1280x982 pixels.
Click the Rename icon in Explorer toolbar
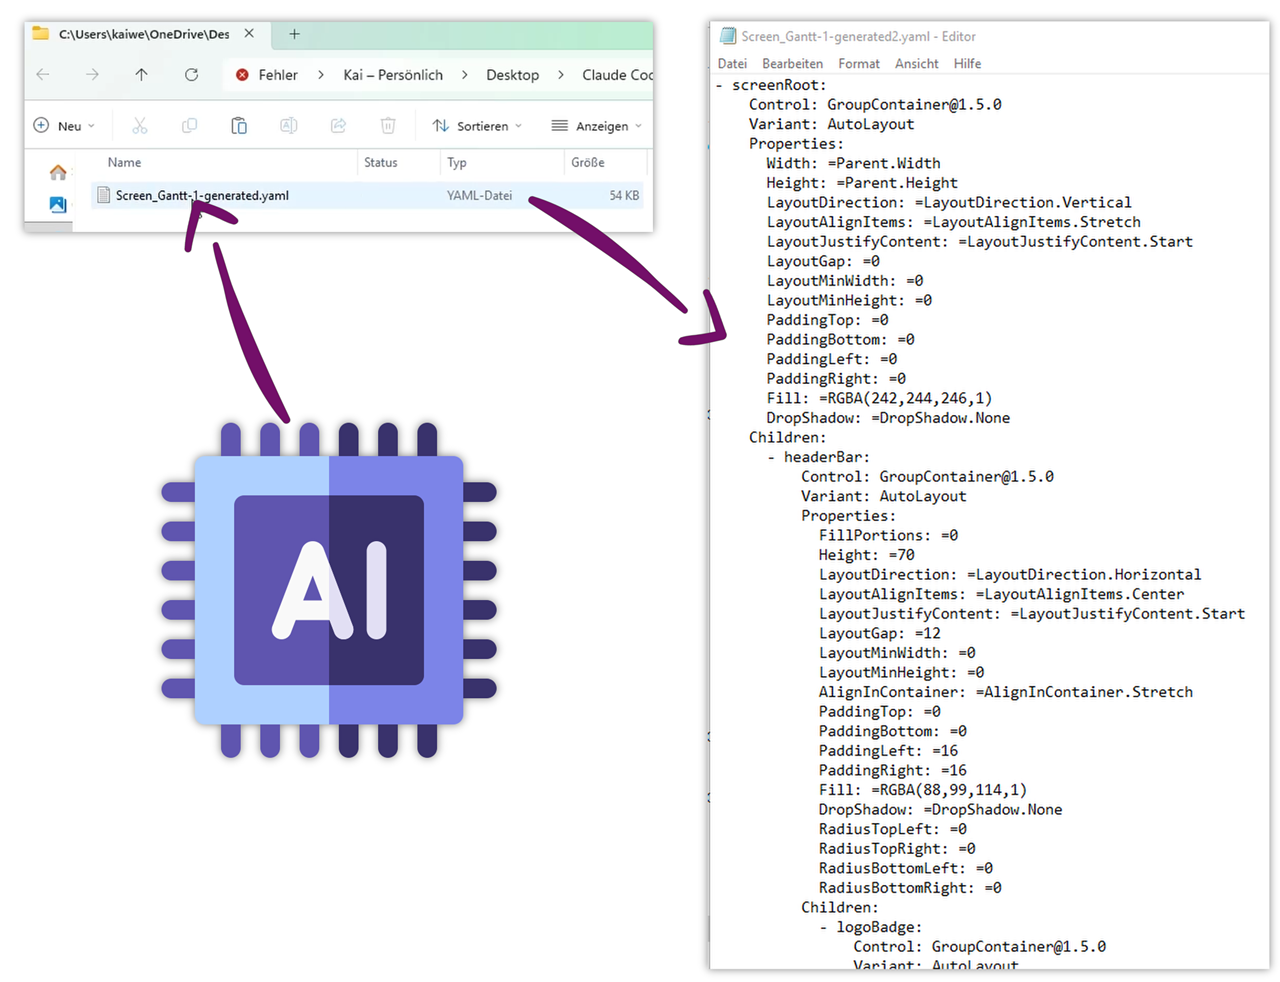coord(288,126)
